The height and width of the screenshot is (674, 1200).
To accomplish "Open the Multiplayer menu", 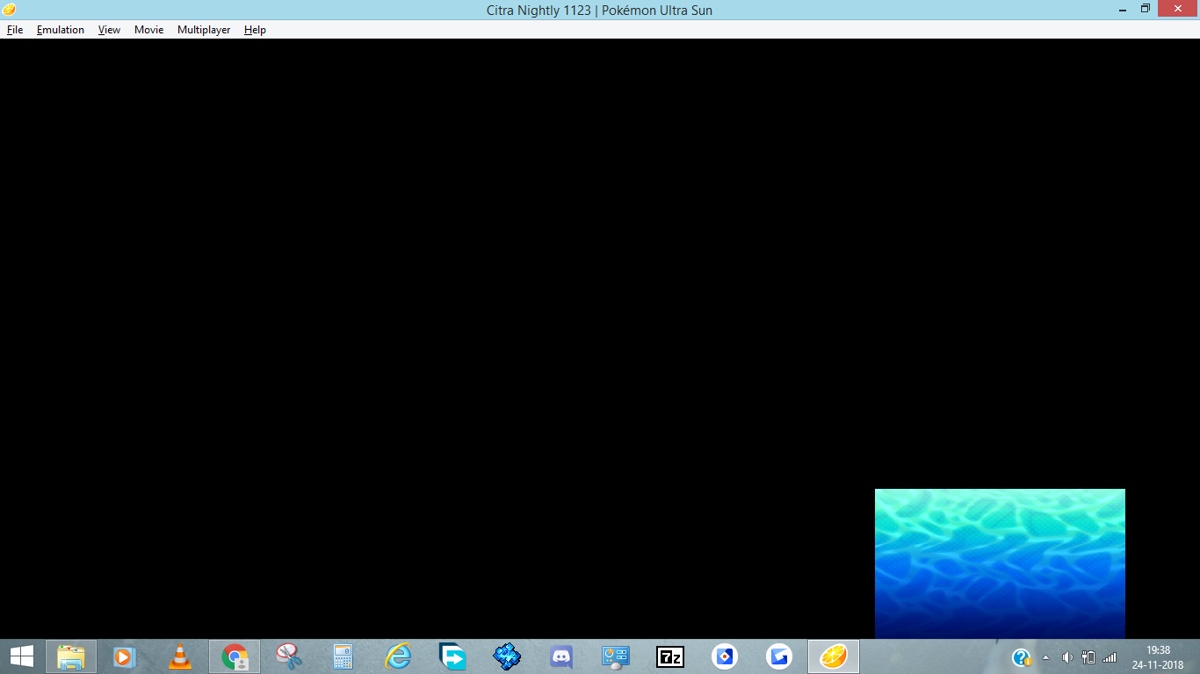I will click(203, 30).
